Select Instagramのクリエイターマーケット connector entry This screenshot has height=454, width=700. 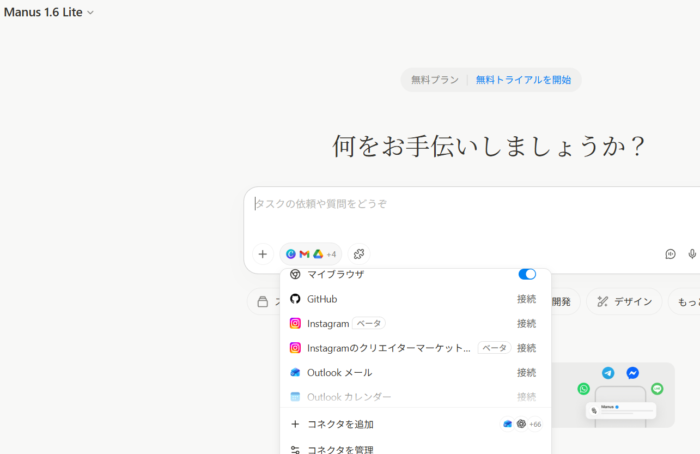coord(388,348)
